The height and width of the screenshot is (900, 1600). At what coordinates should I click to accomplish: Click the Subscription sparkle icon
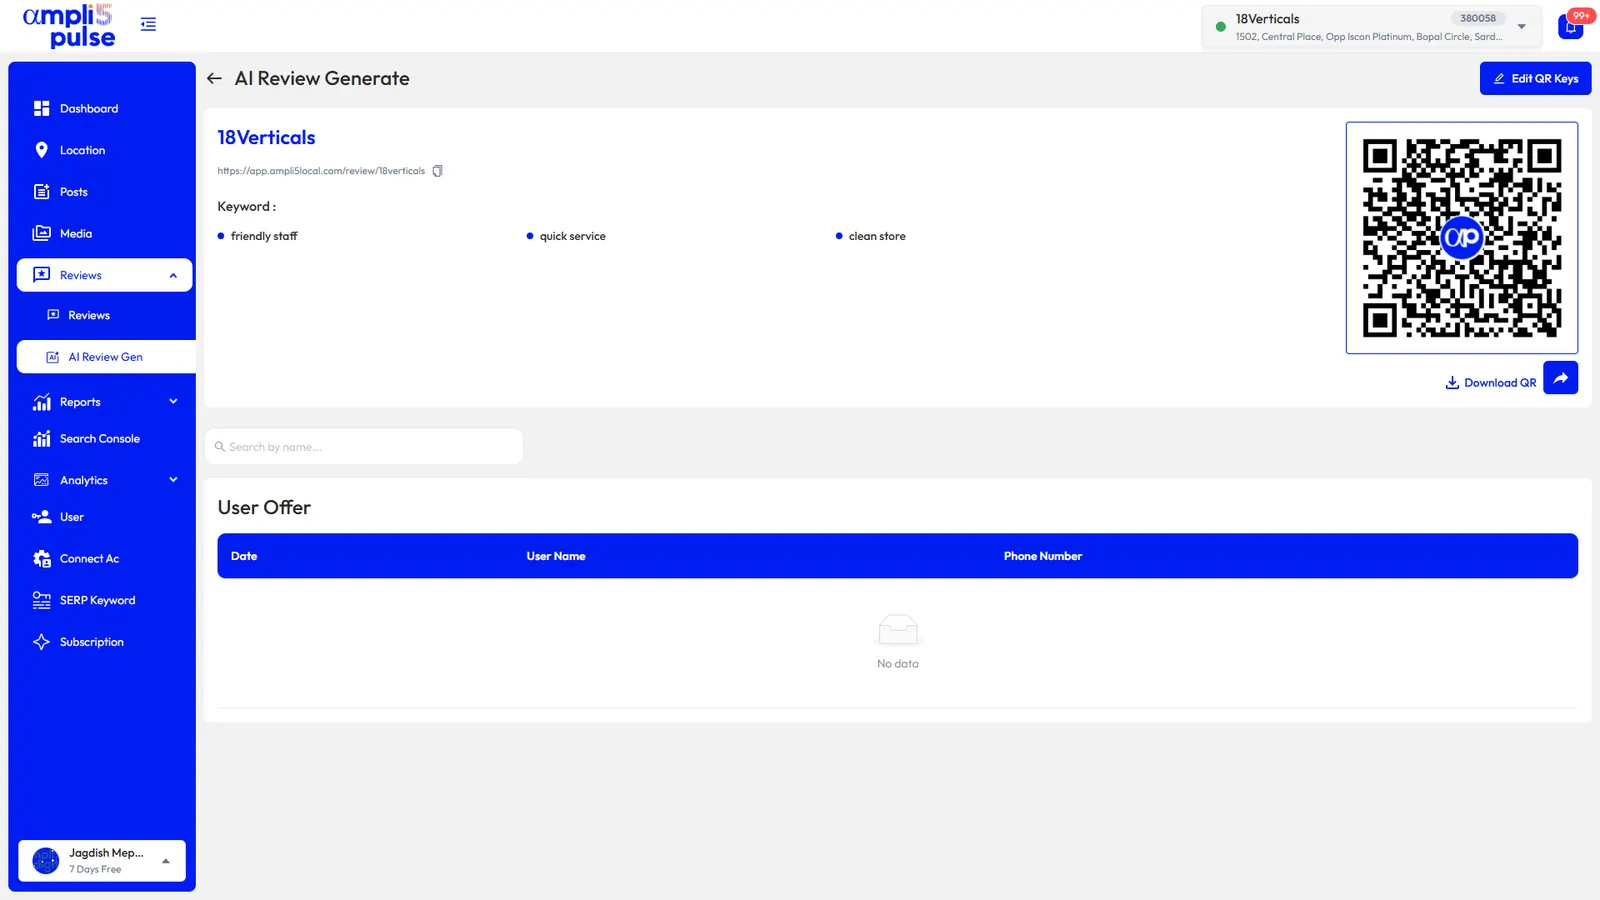point(41,642)
